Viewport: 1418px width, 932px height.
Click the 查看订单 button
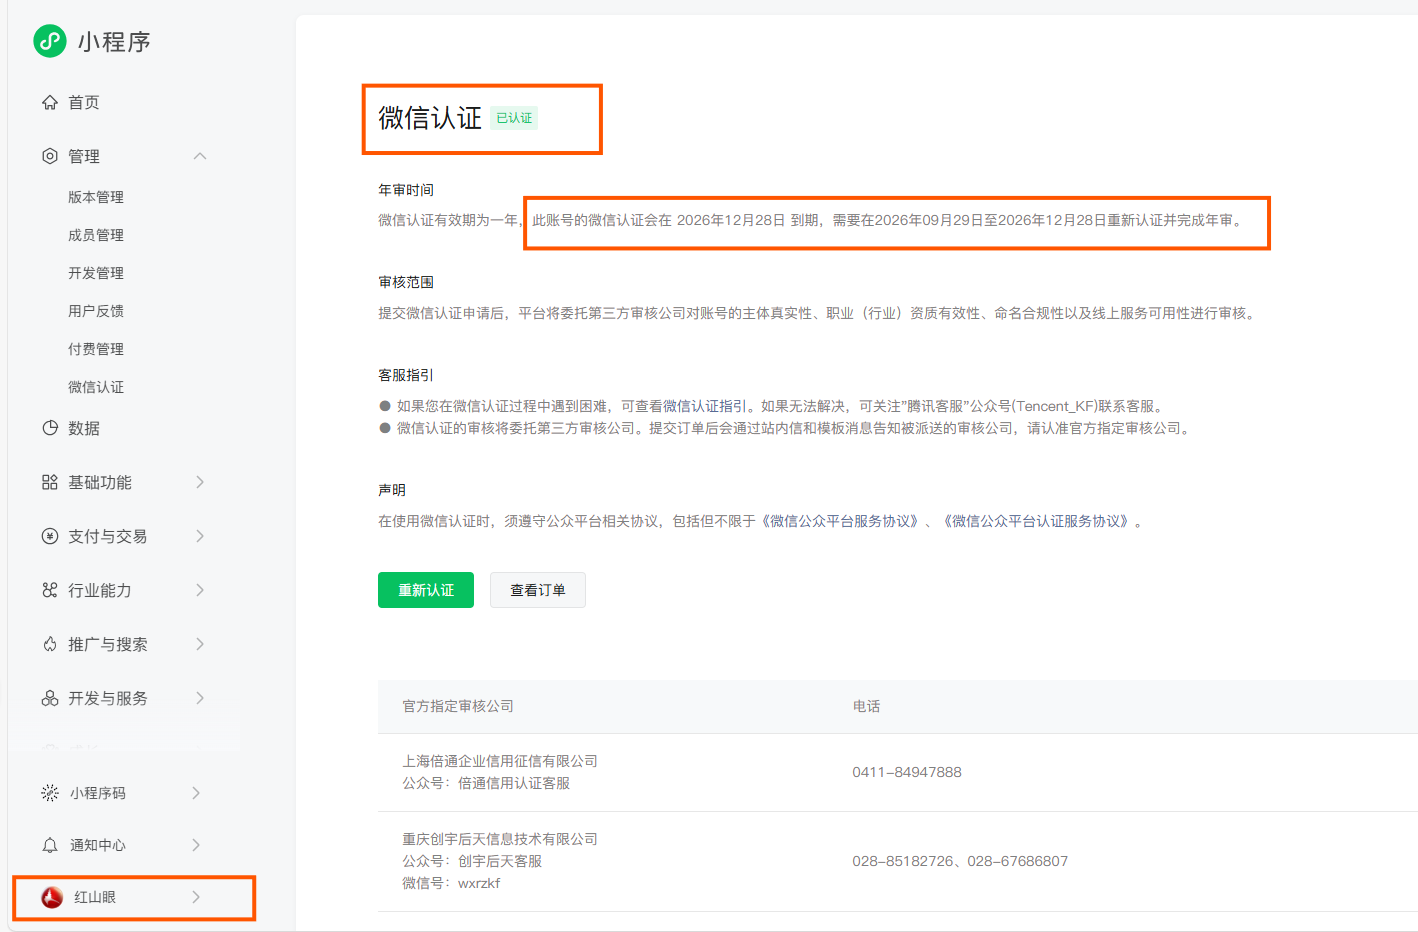point(538,590)
